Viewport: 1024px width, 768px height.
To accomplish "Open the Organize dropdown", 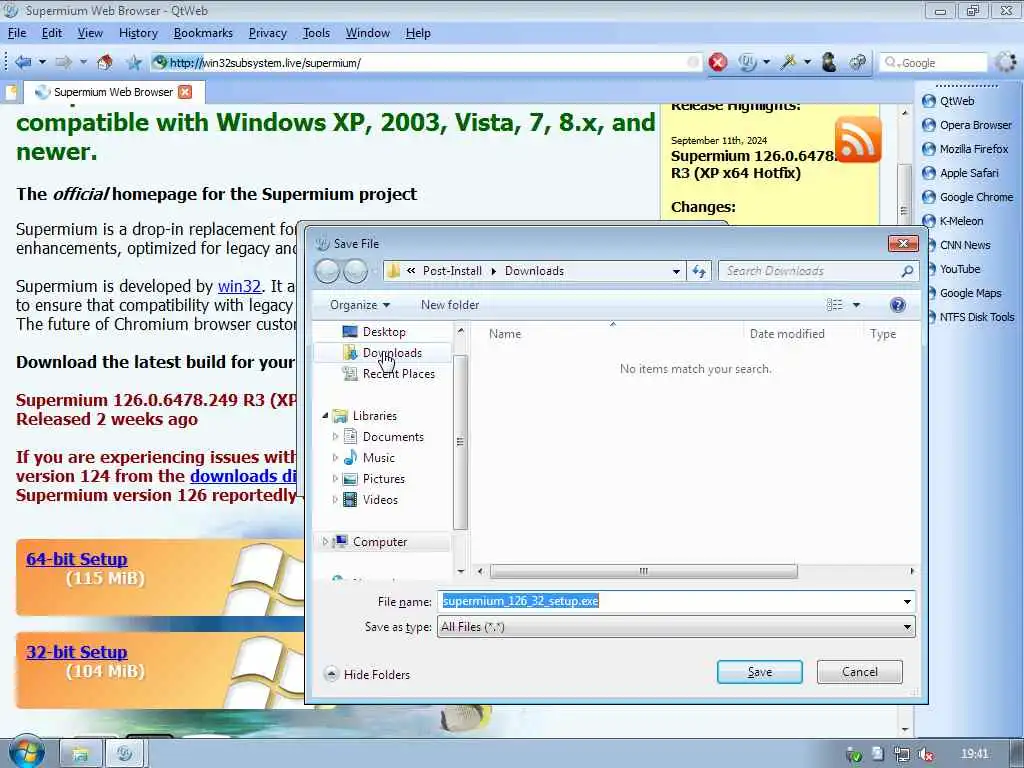I will [360, 305].
